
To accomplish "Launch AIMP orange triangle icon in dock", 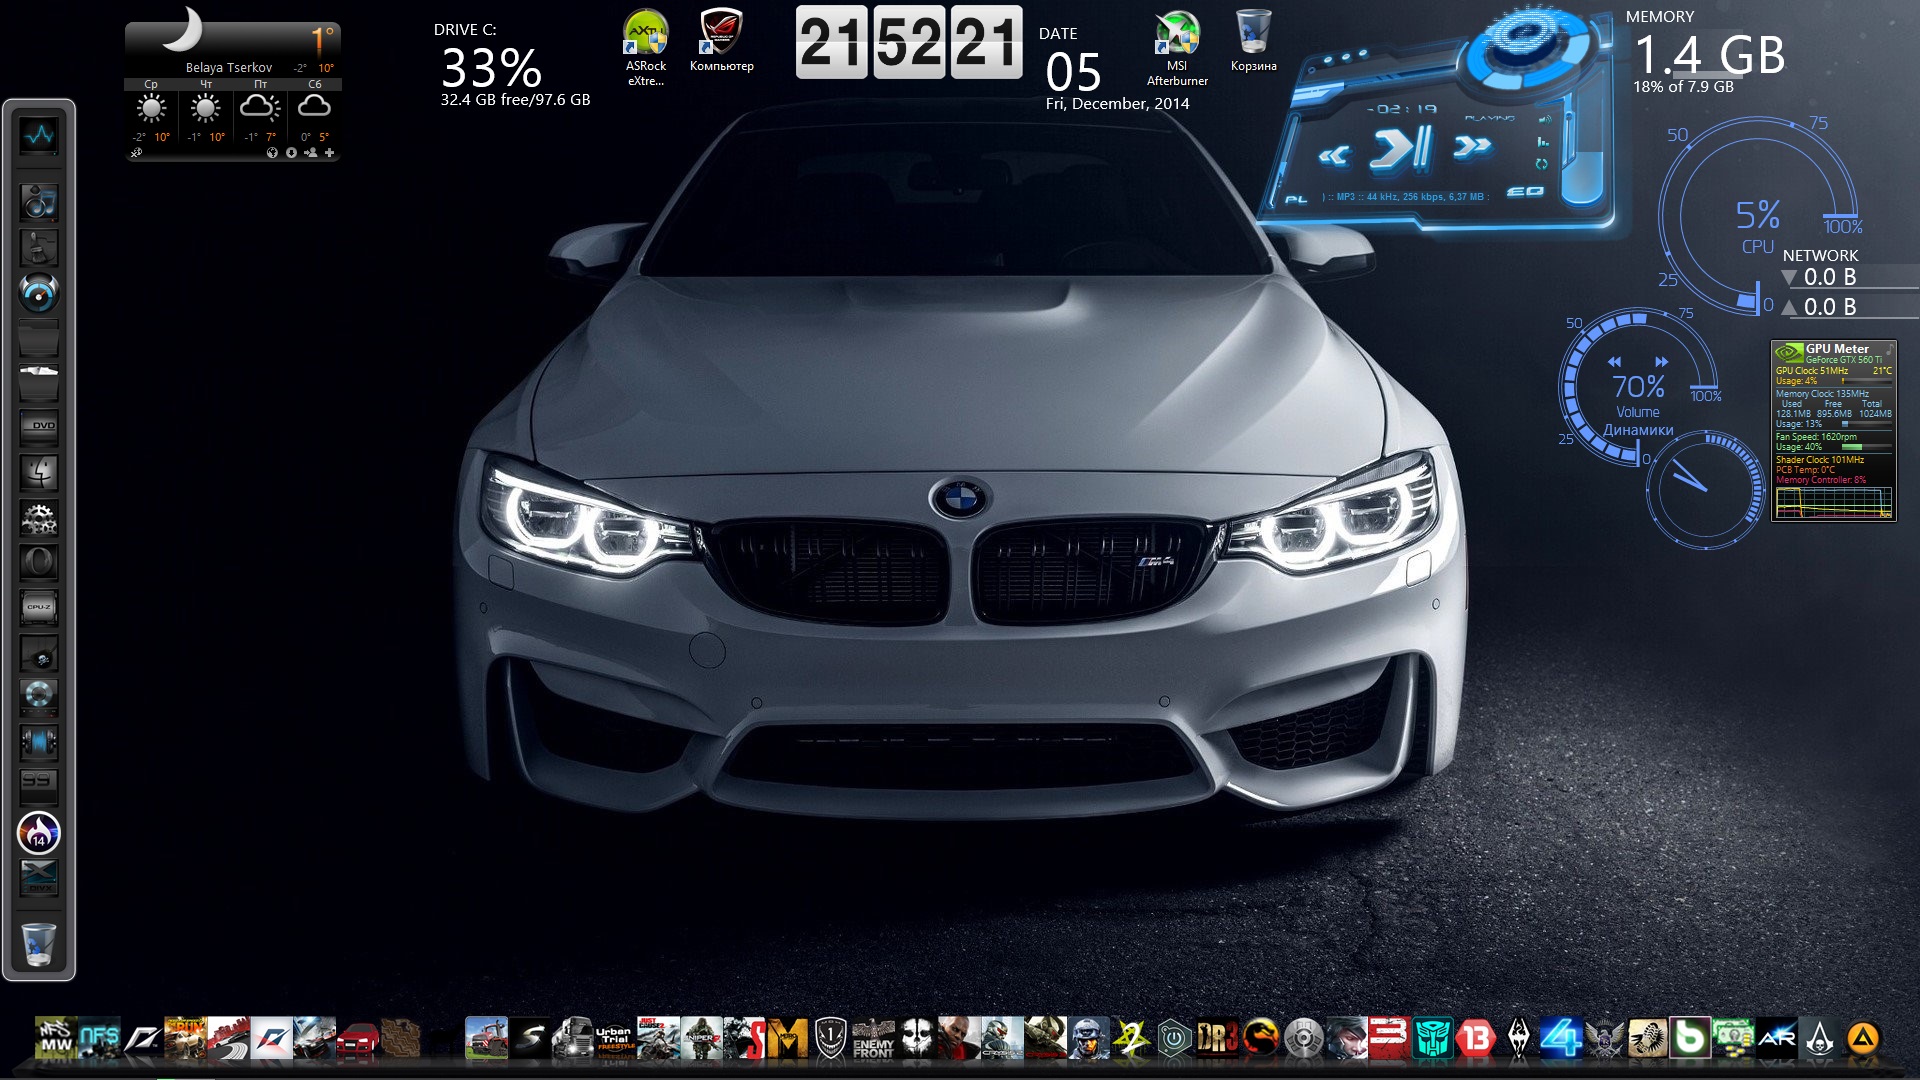I will 1862,1039.
